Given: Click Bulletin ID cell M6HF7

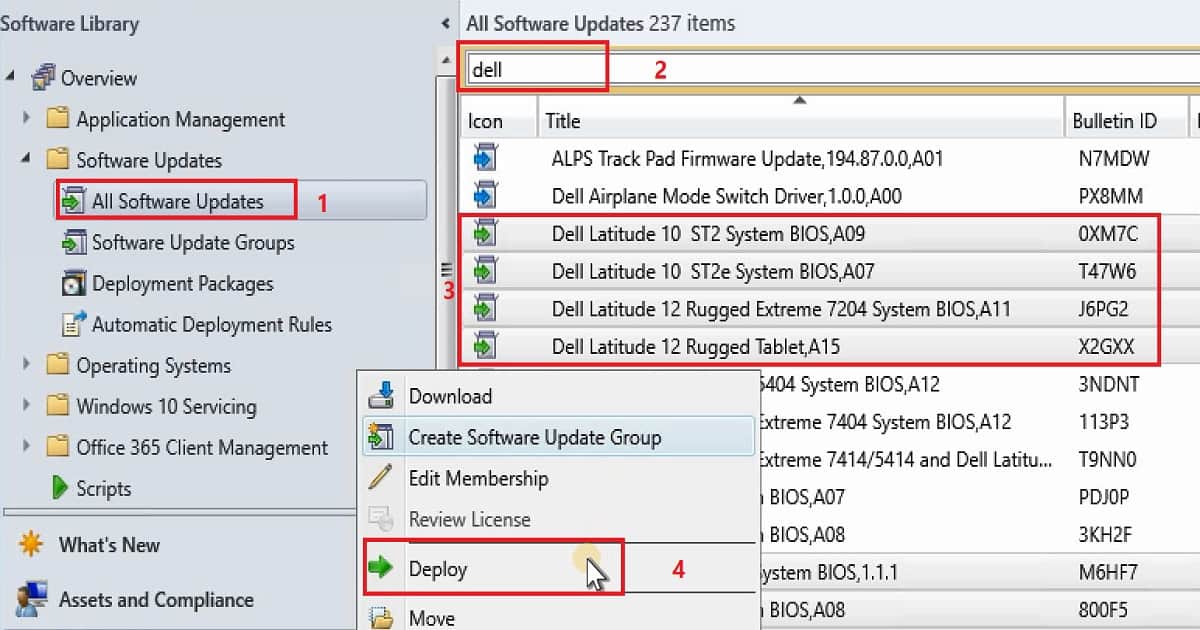Looking at the screenshot, I should [1108, 573].
